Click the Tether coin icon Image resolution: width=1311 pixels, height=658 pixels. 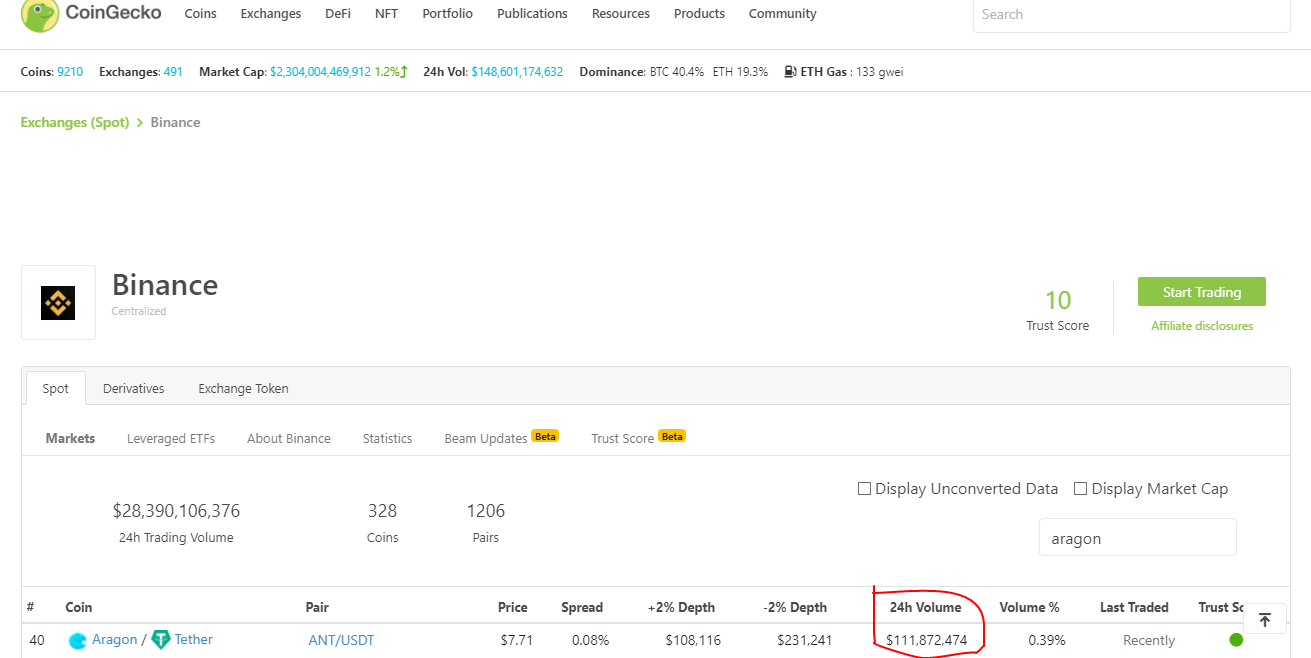tap(161, 640)
